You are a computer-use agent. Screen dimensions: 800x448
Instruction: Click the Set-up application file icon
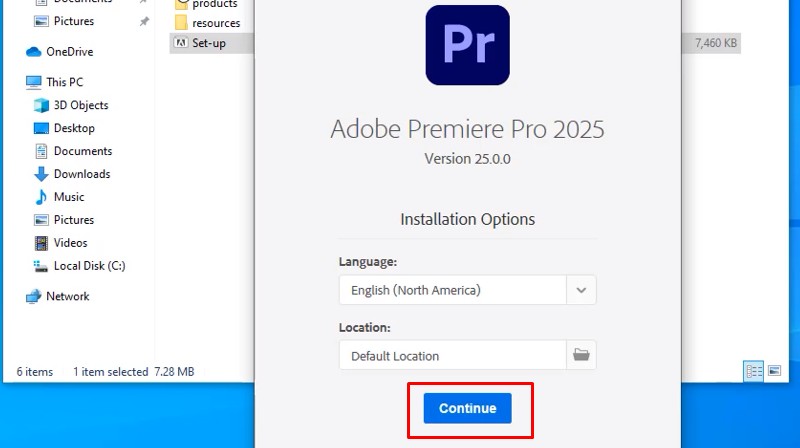pos(181,43)
